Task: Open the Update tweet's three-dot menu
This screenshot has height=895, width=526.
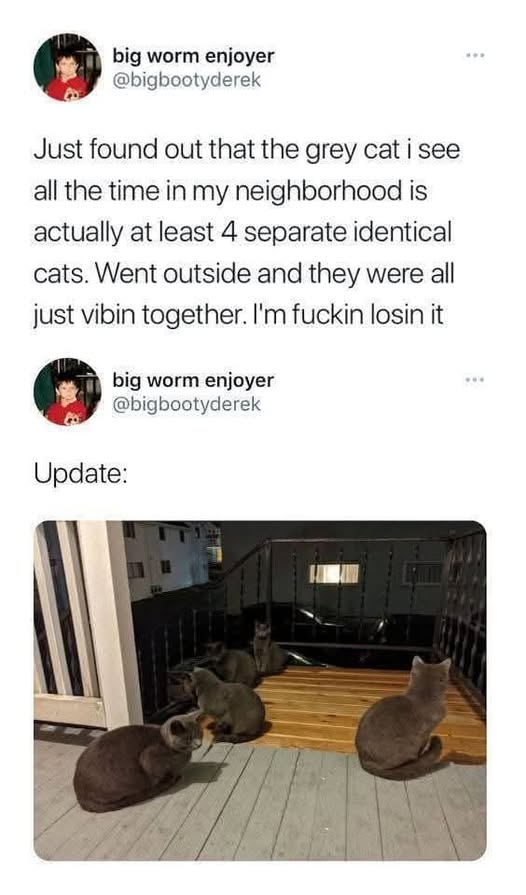Action: tap(475, 380)
